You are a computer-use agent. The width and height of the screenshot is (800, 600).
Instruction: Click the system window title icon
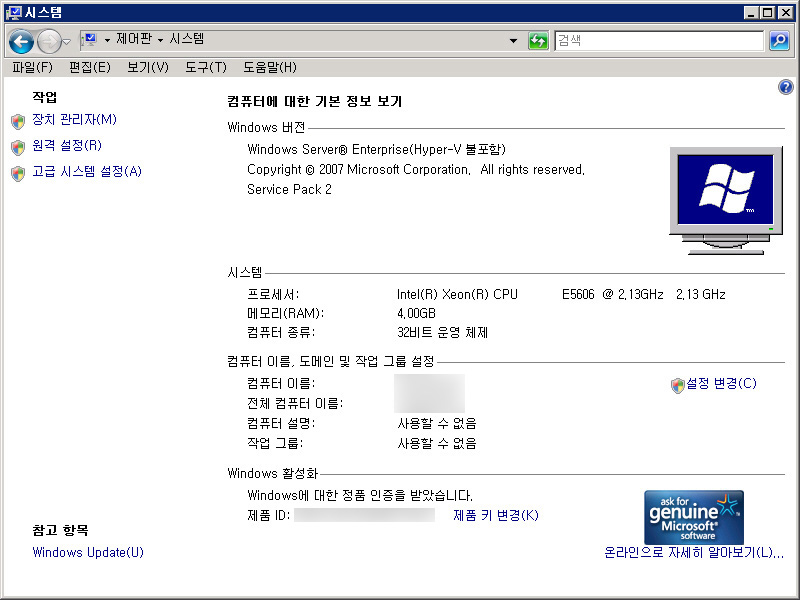click(14, 12)
